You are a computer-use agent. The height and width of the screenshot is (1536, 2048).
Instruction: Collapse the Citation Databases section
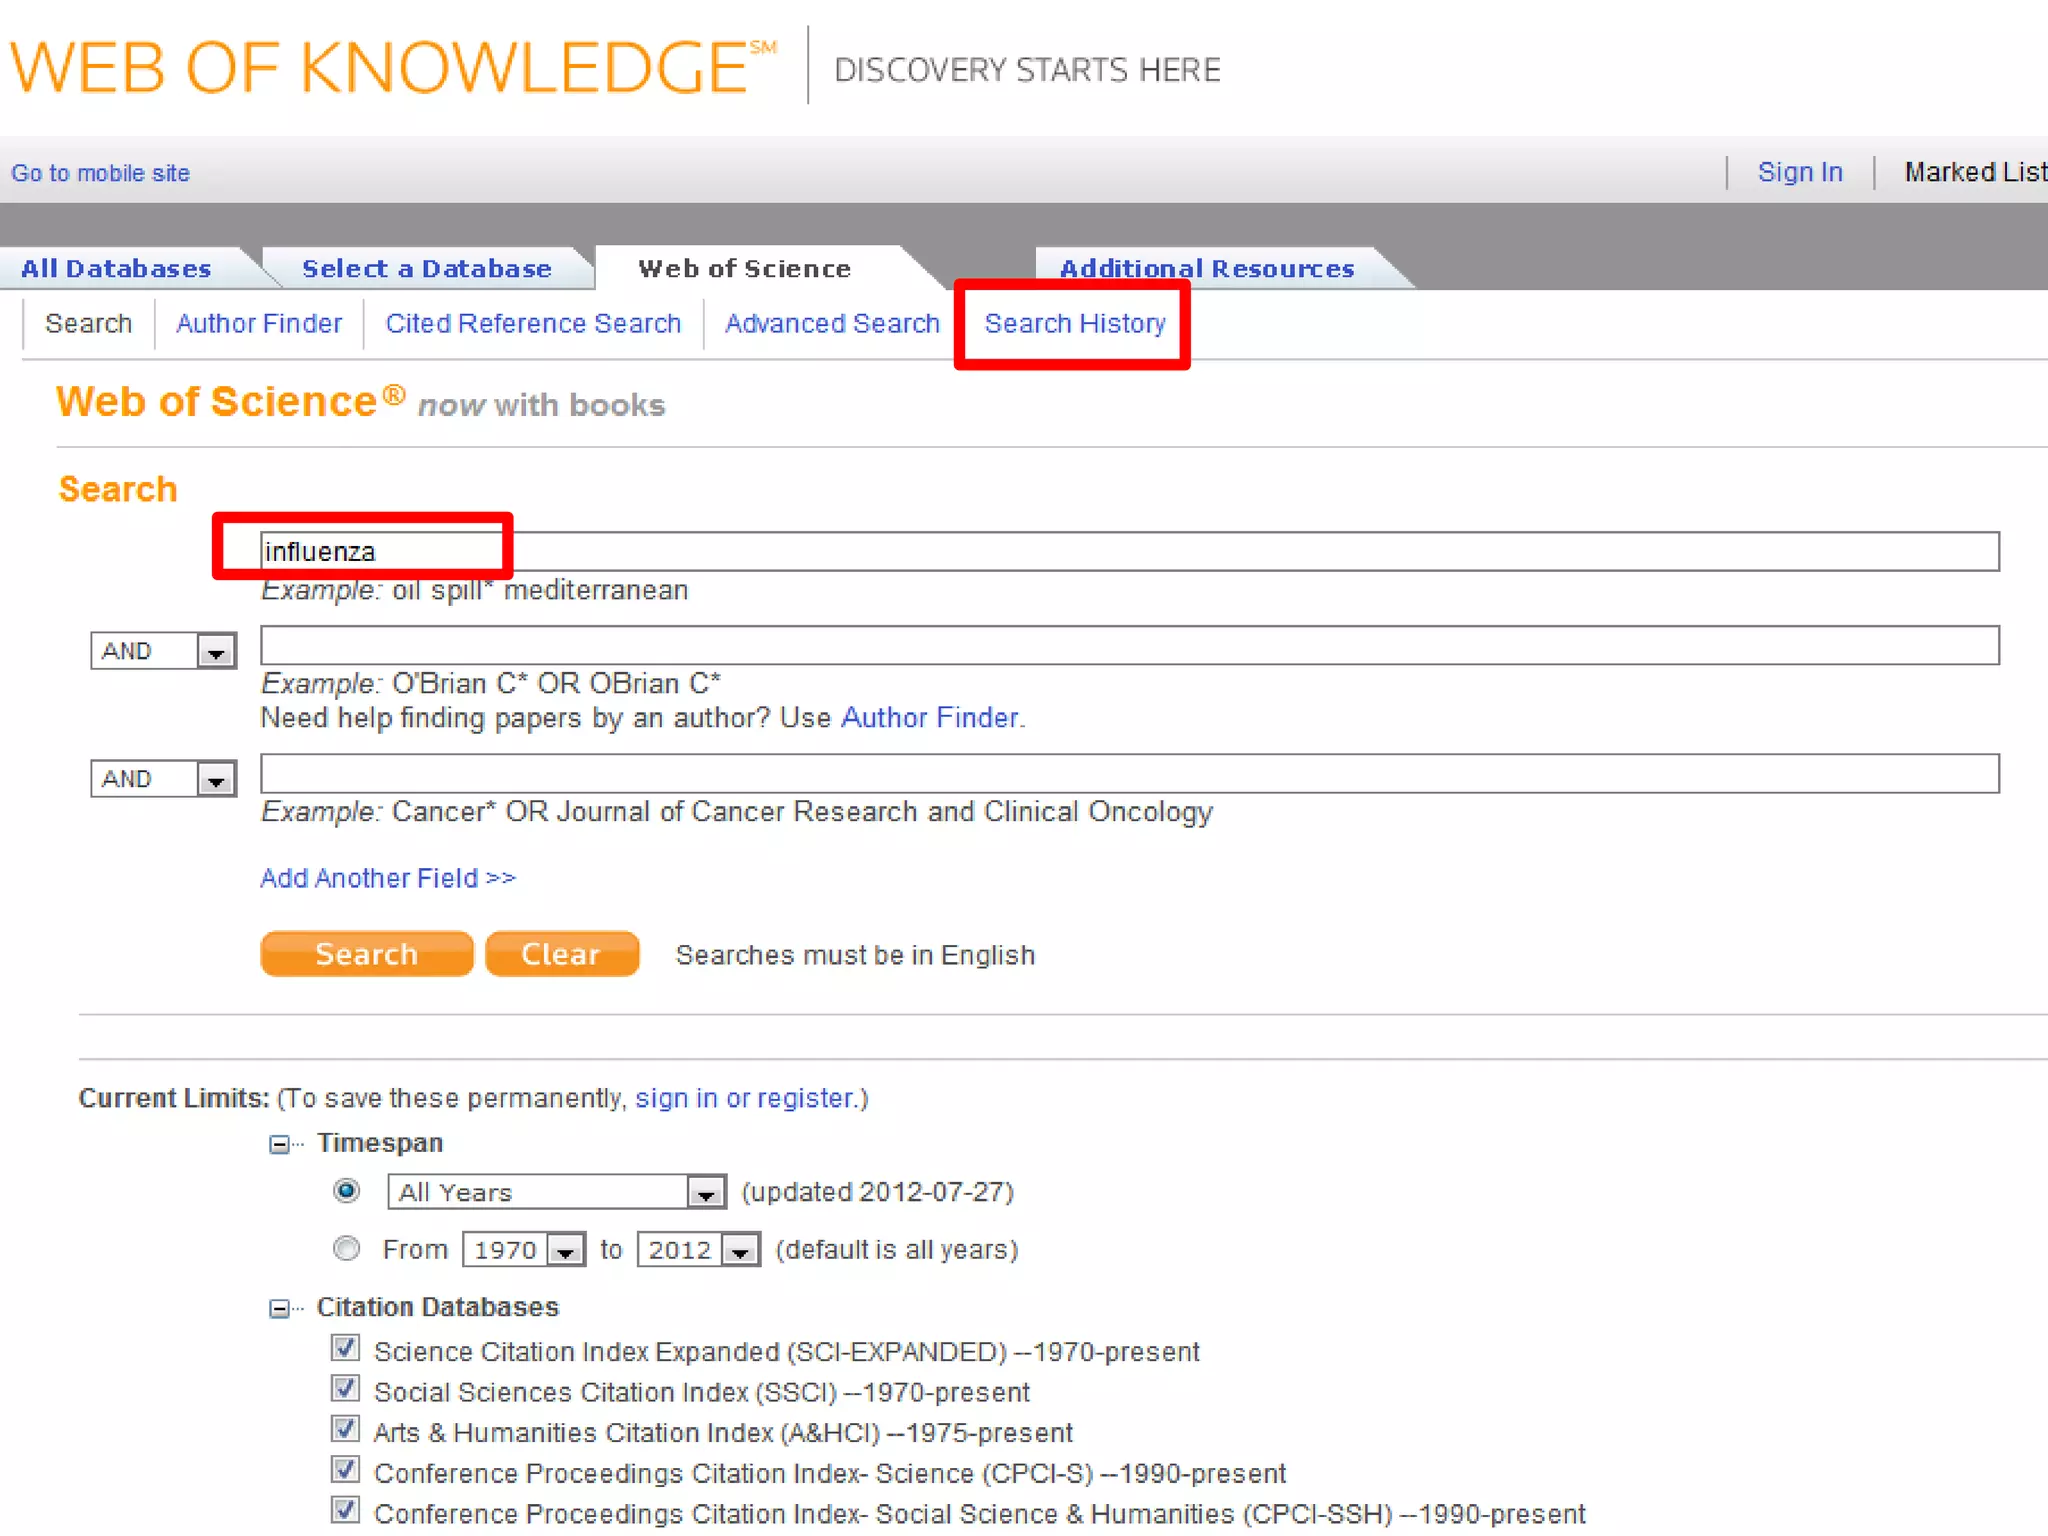coord(279,1308)
